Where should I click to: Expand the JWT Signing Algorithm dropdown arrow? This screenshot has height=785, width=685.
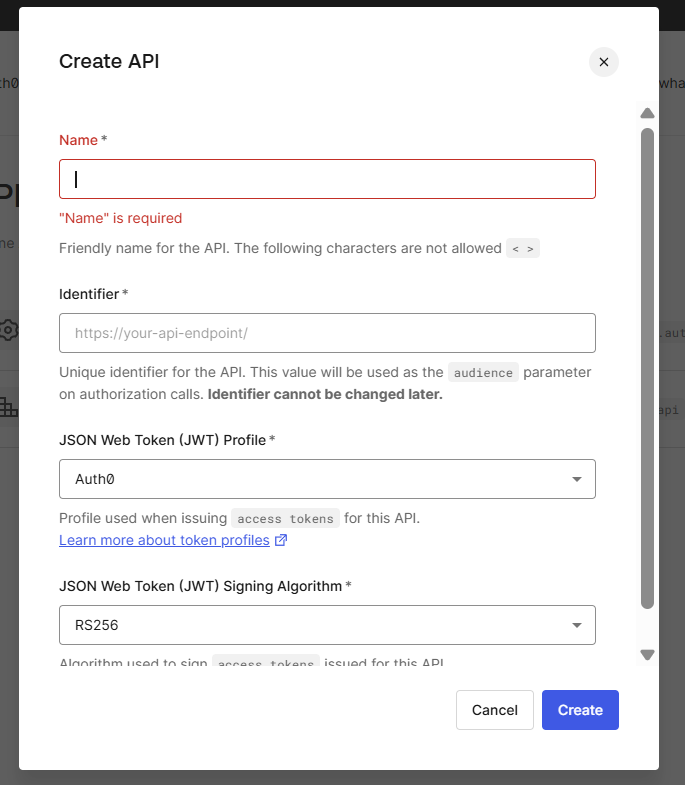tap(576, 625)
